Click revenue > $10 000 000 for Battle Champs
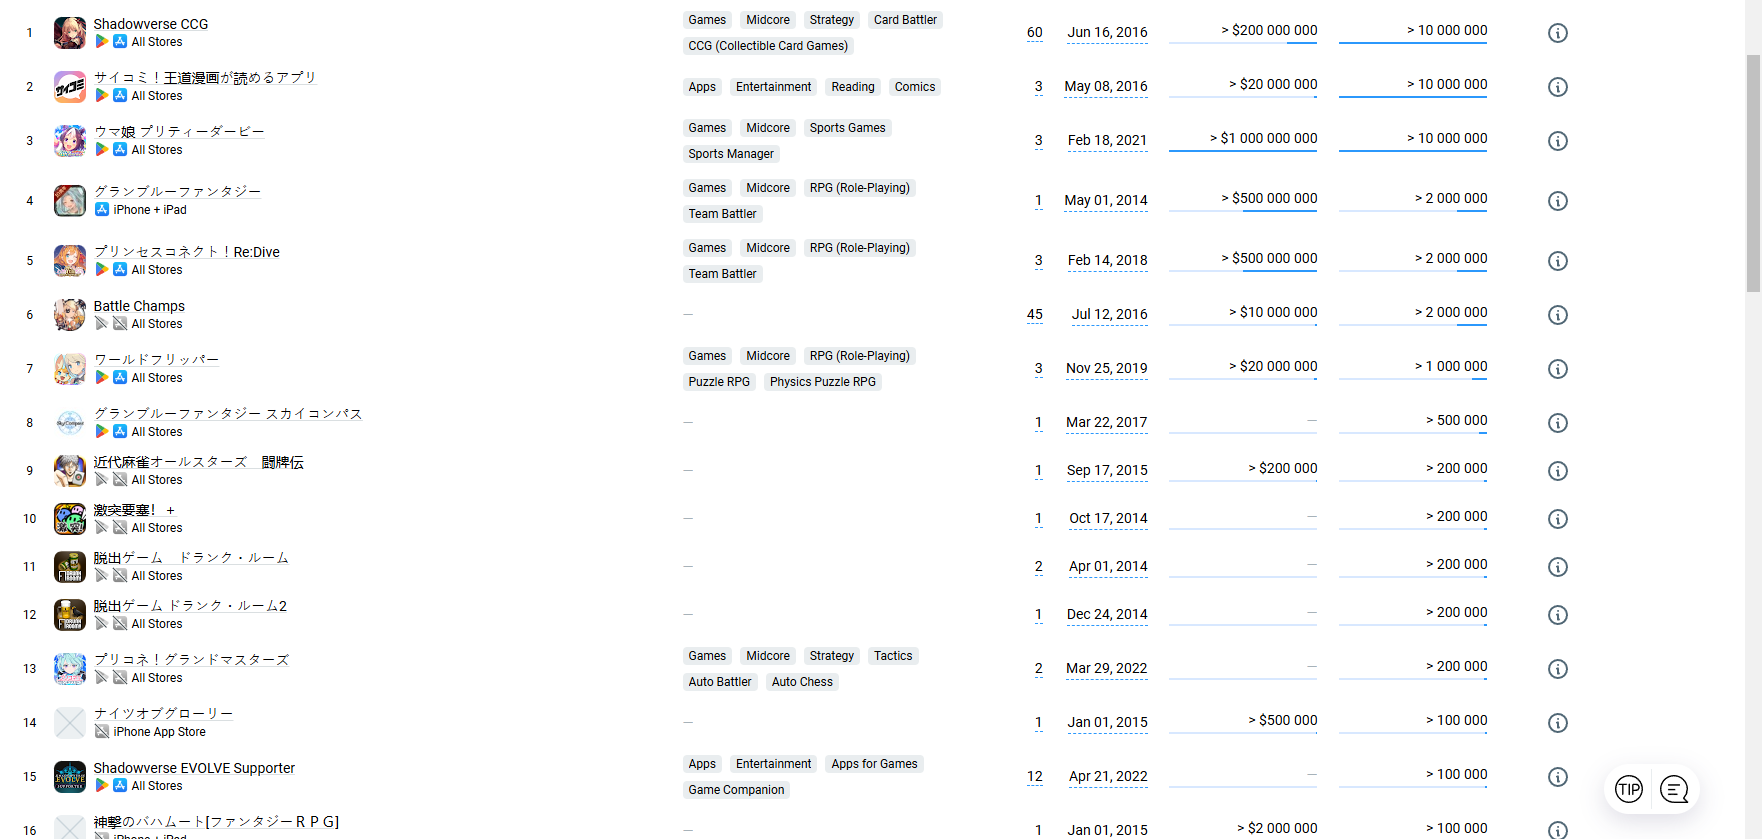Image resolution: width=1762 pixels, height=839 pixels. click(1273, 313)
